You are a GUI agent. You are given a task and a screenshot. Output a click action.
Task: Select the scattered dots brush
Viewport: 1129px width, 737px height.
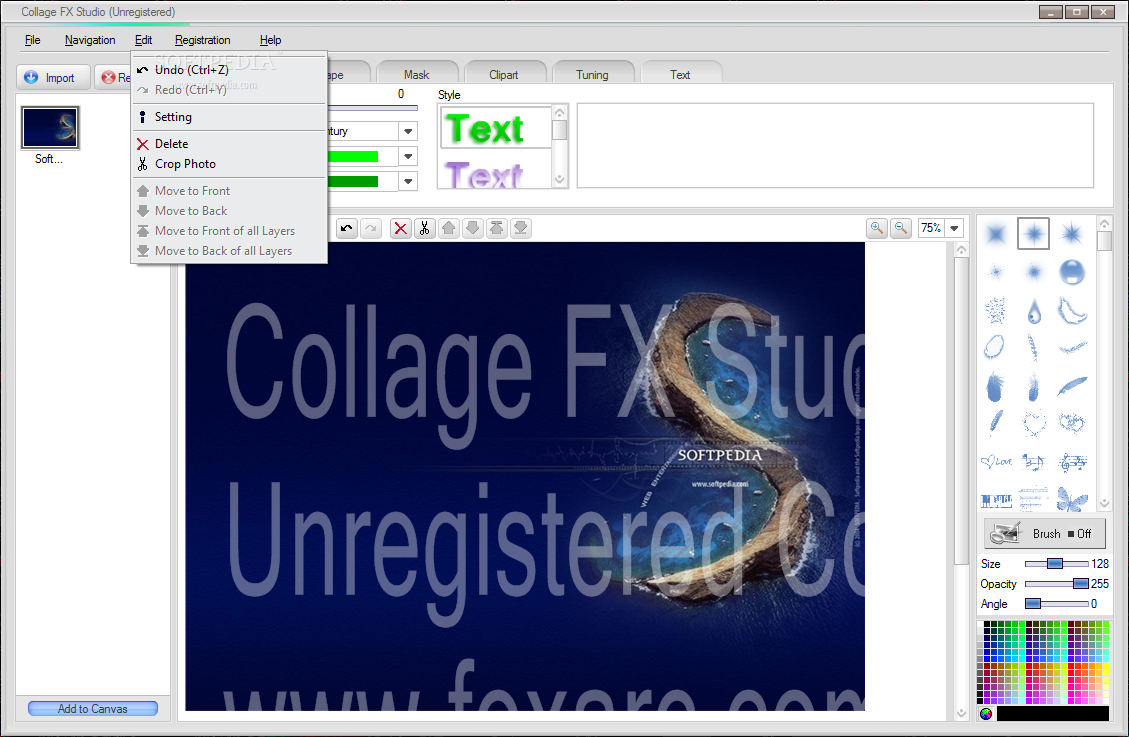[x=996, y=311]
